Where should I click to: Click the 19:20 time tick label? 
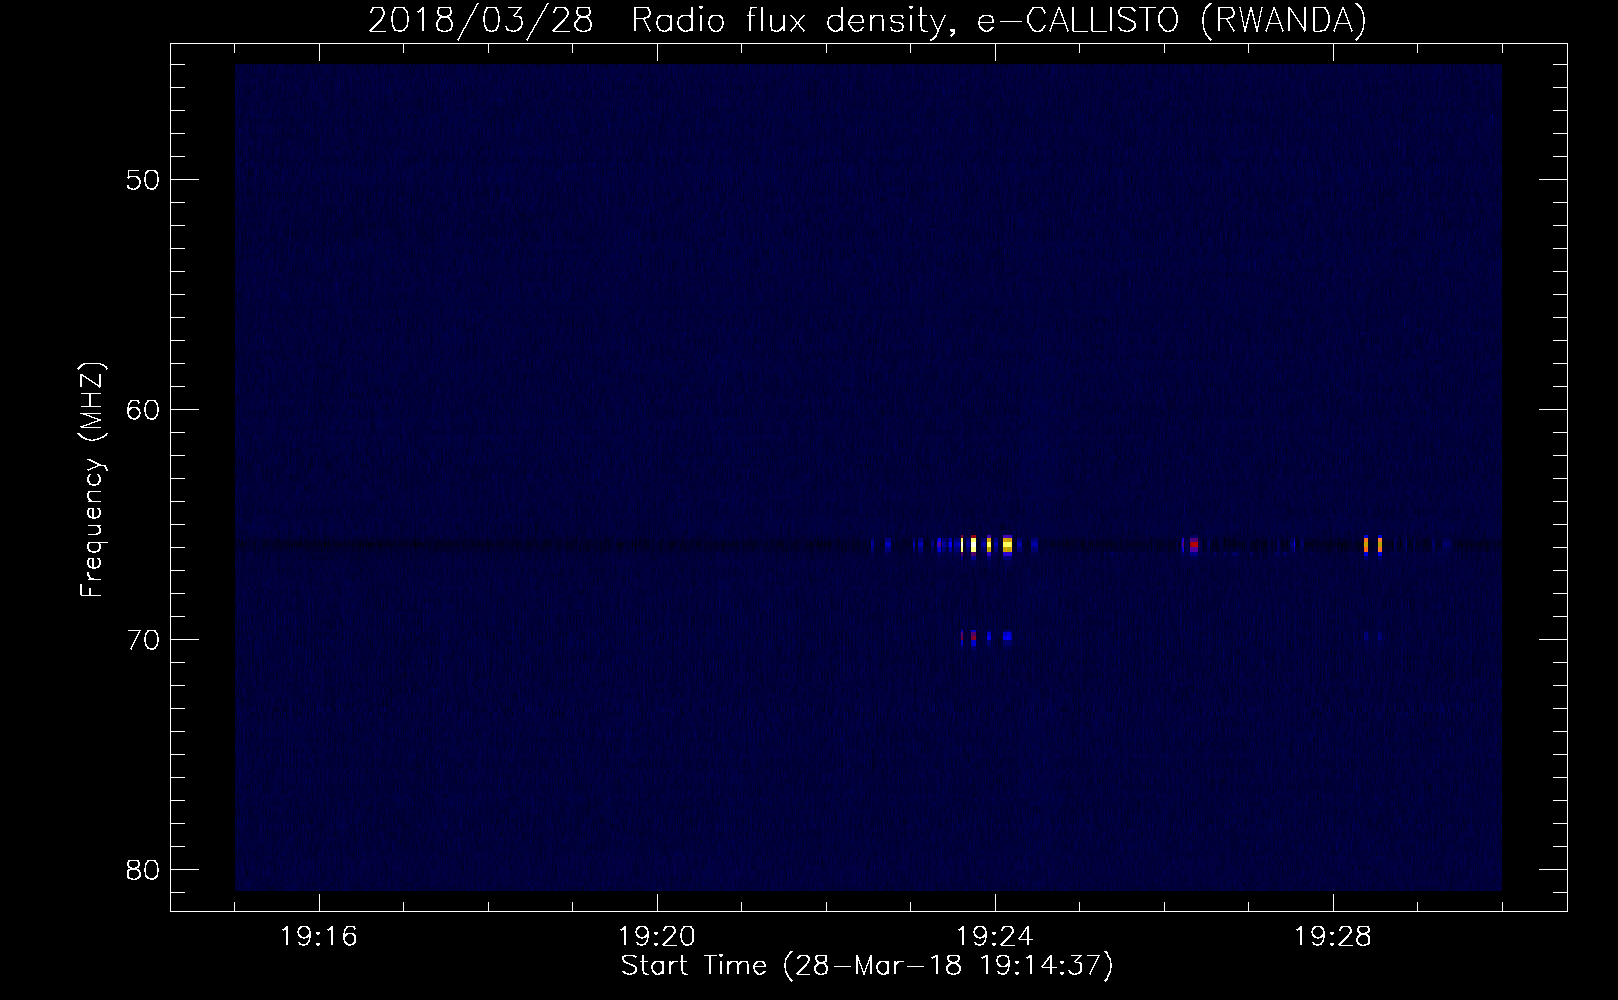point(657,937)
